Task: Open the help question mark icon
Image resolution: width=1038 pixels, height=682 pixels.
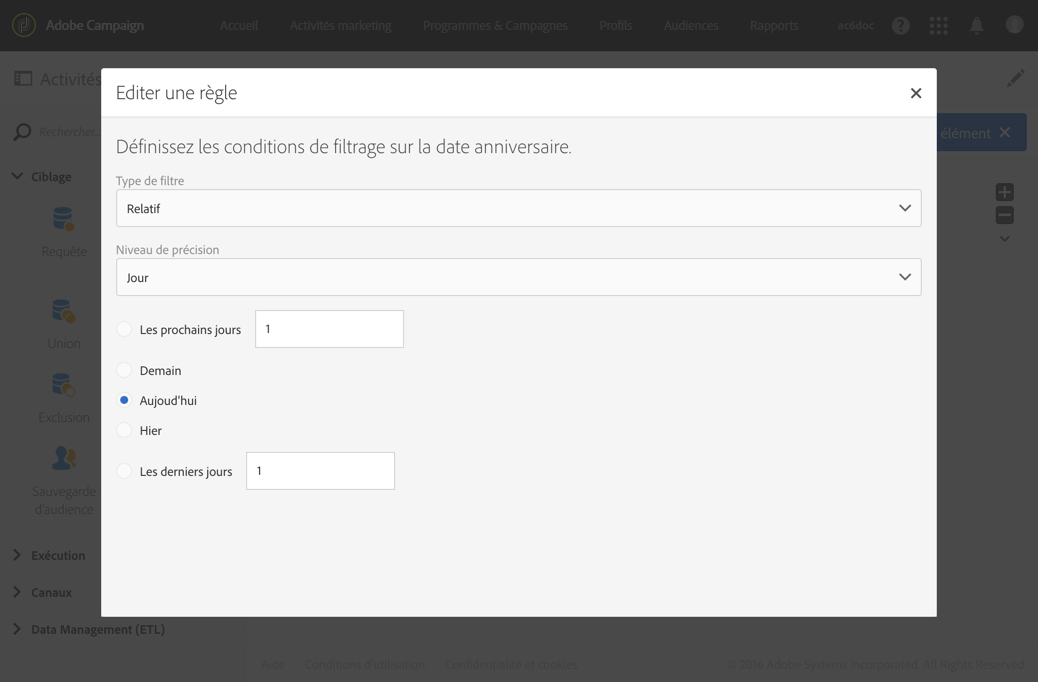Action: (x=900, y=26)
